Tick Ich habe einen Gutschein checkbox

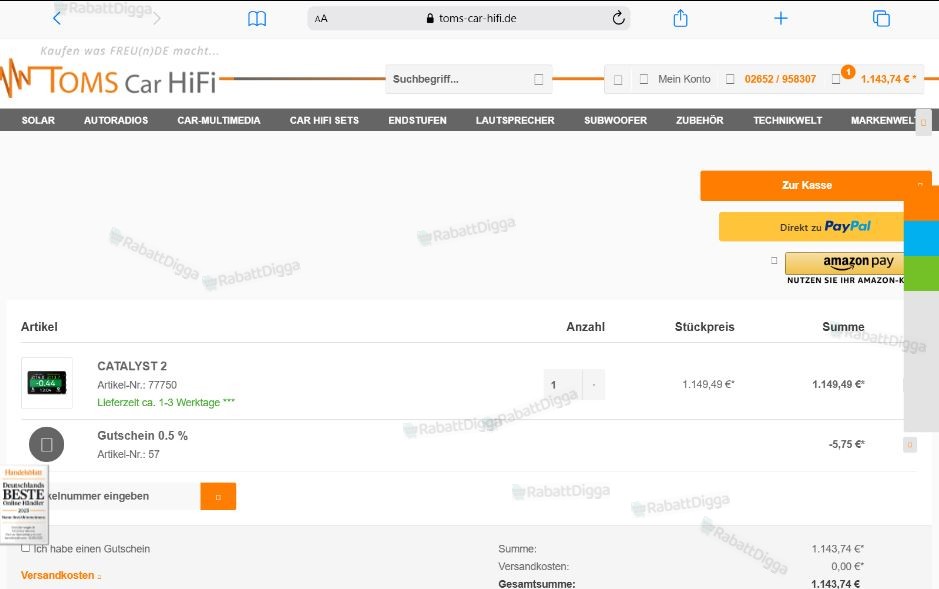coord(25,548)
